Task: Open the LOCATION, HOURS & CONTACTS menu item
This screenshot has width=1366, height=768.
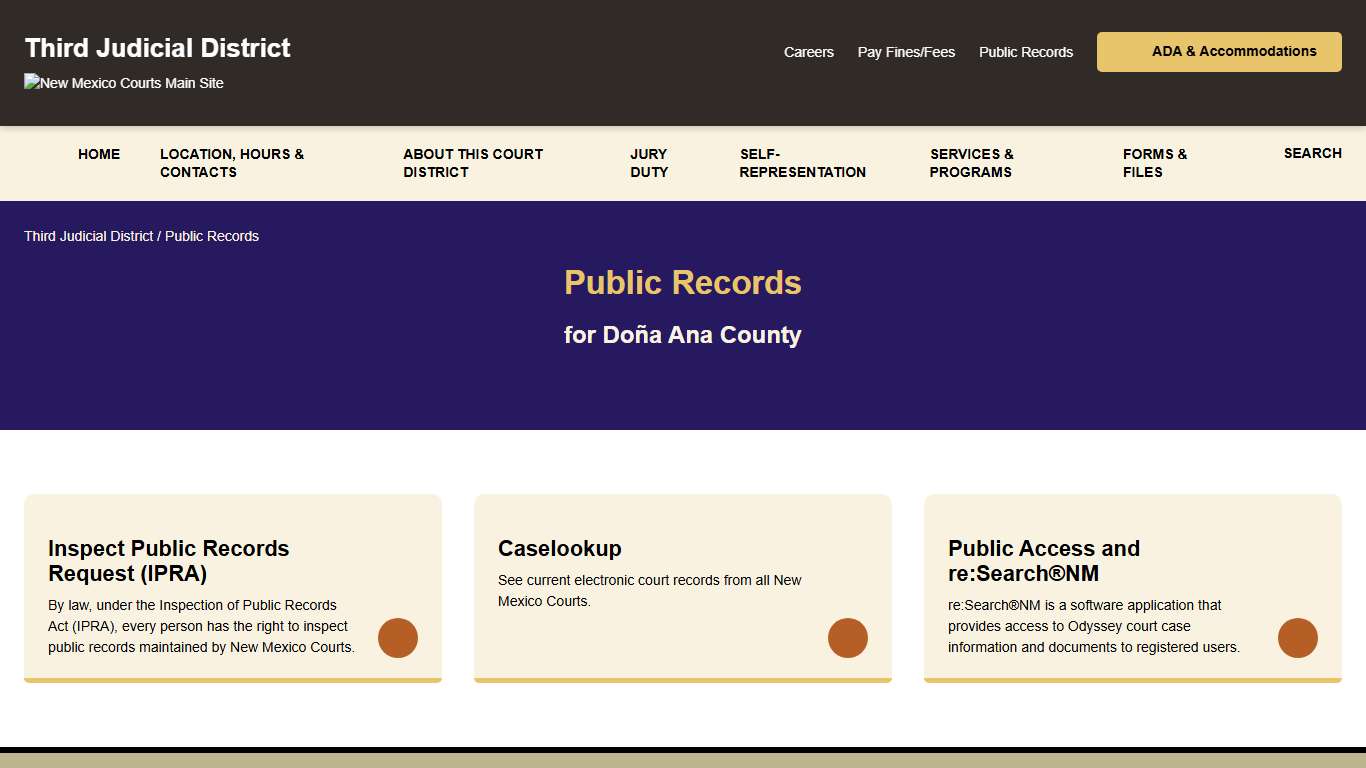Action: point(232,163)
